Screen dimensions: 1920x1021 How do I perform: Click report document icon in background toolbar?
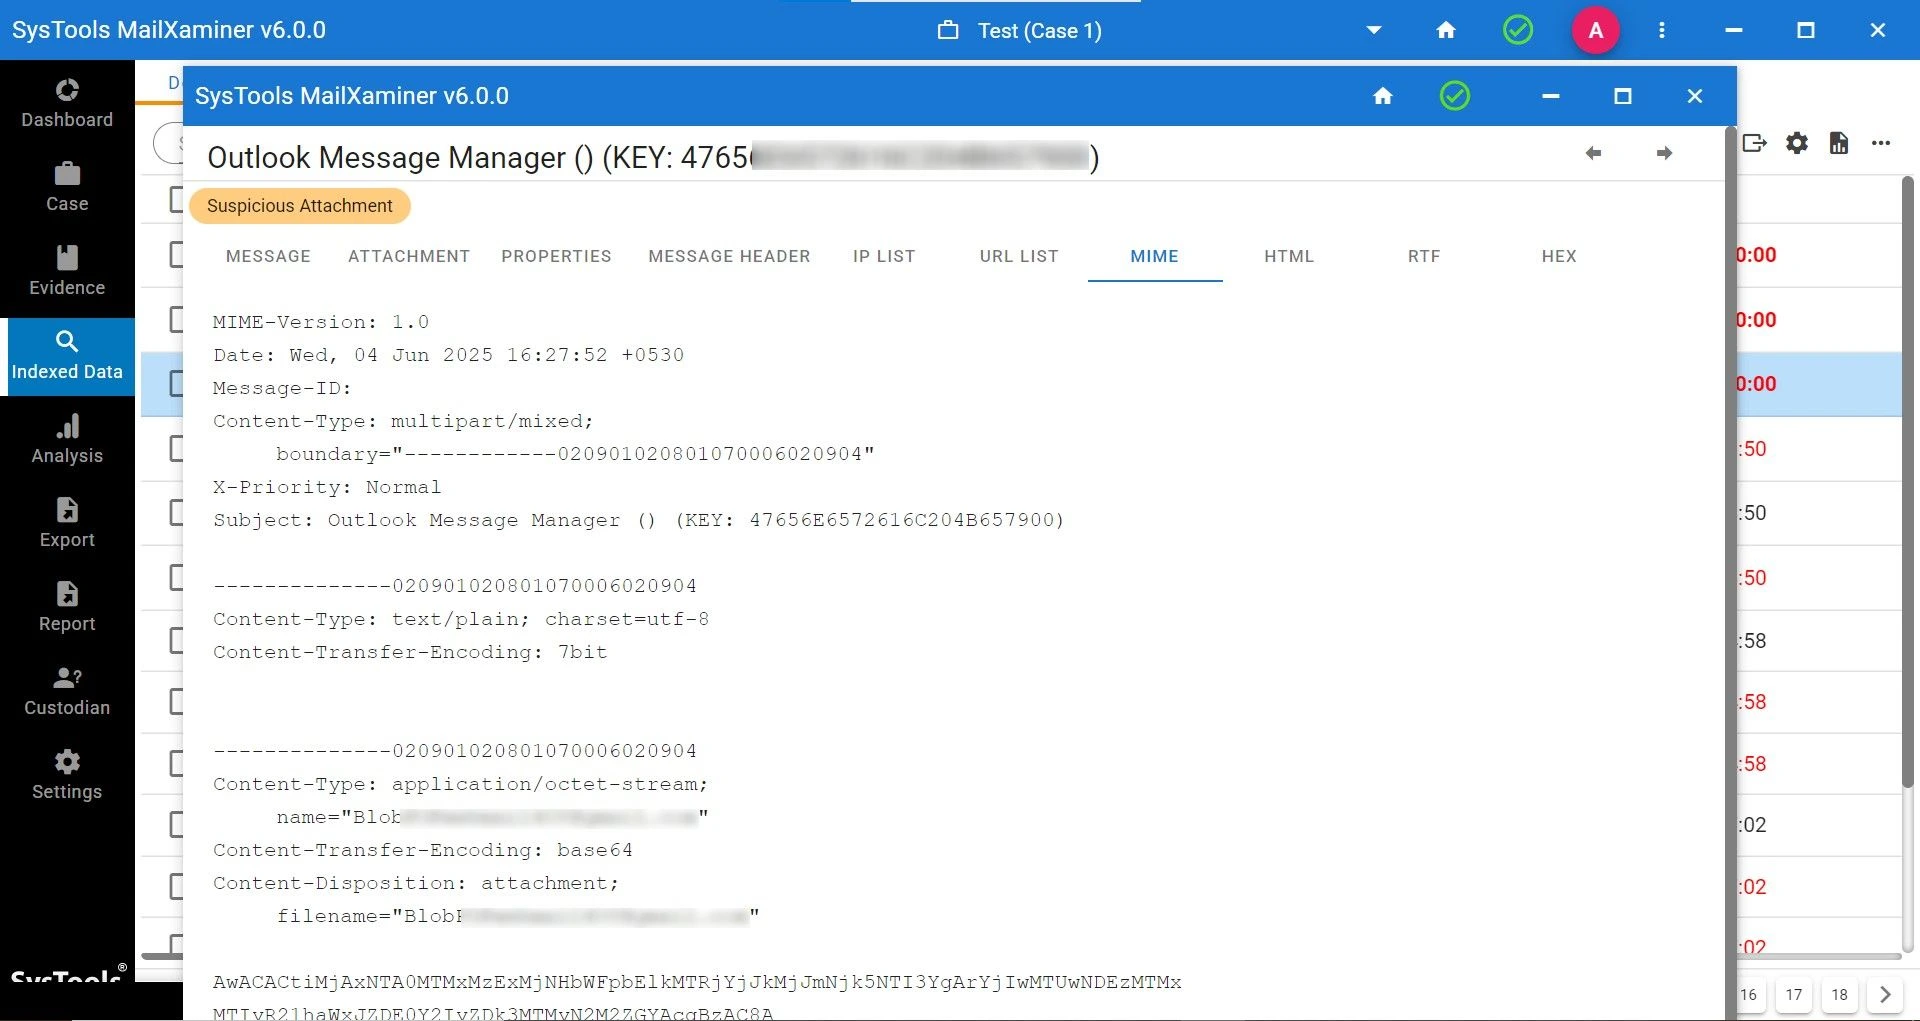point(1839,143)
